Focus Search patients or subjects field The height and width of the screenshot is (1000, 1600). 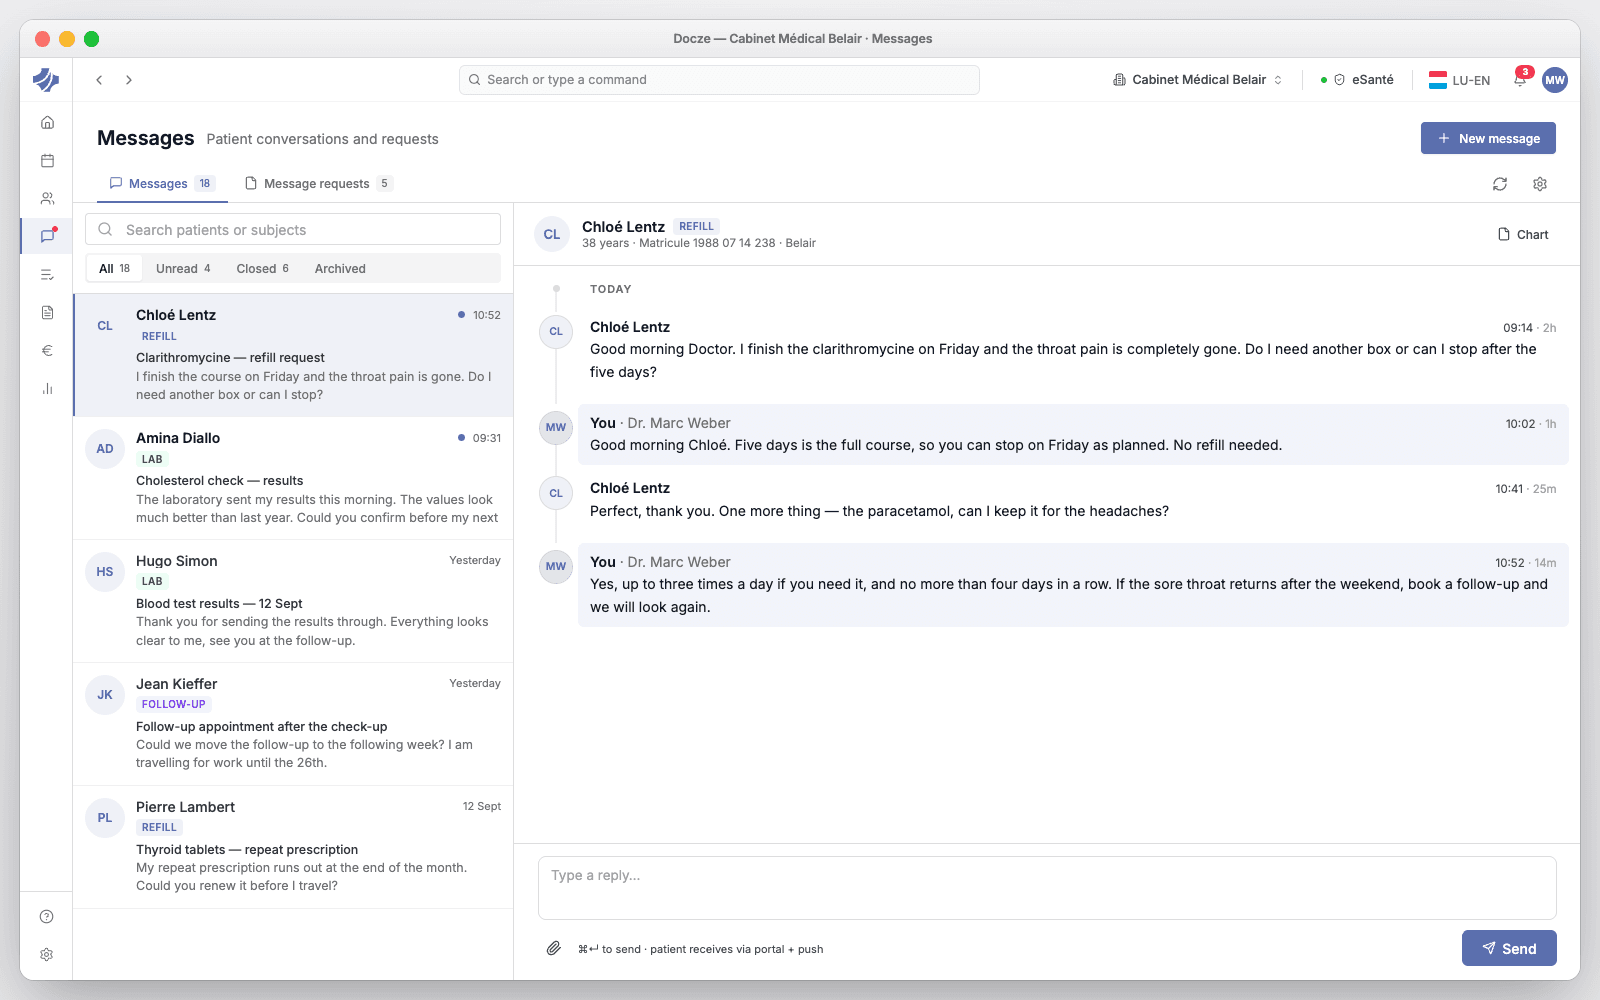293,229
